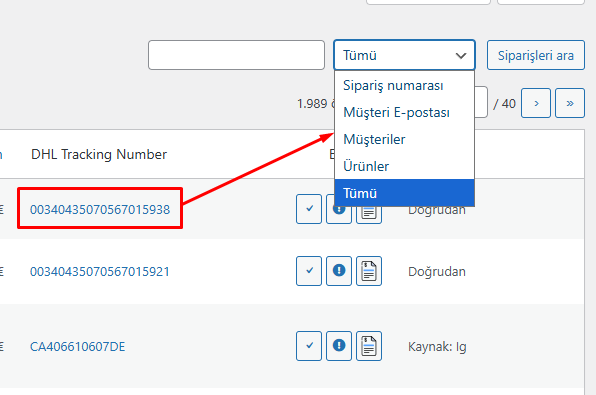Choose Sipariş numarası from dropdown list
This screenshot has height=395, width=596.
coord(404,86)
